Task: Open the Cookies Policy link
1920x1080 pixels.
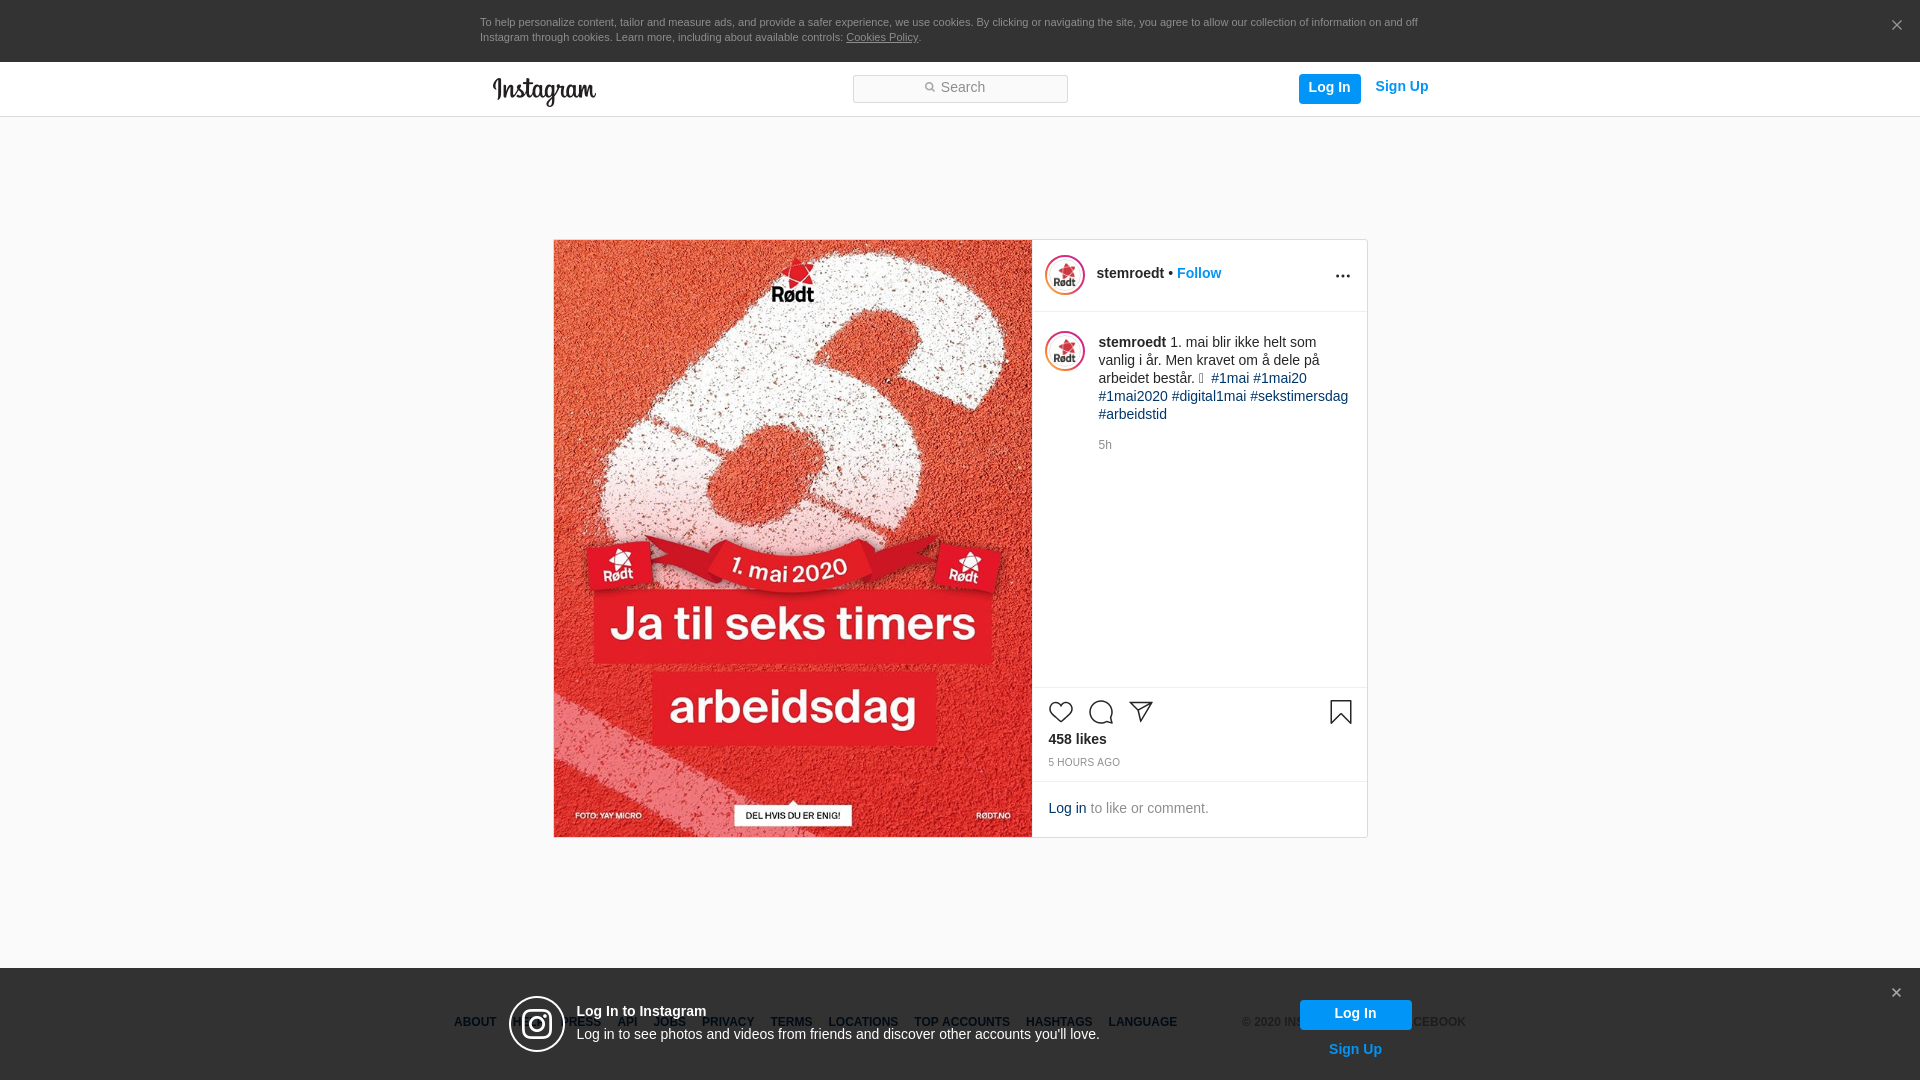Action: tap(882, 37)
